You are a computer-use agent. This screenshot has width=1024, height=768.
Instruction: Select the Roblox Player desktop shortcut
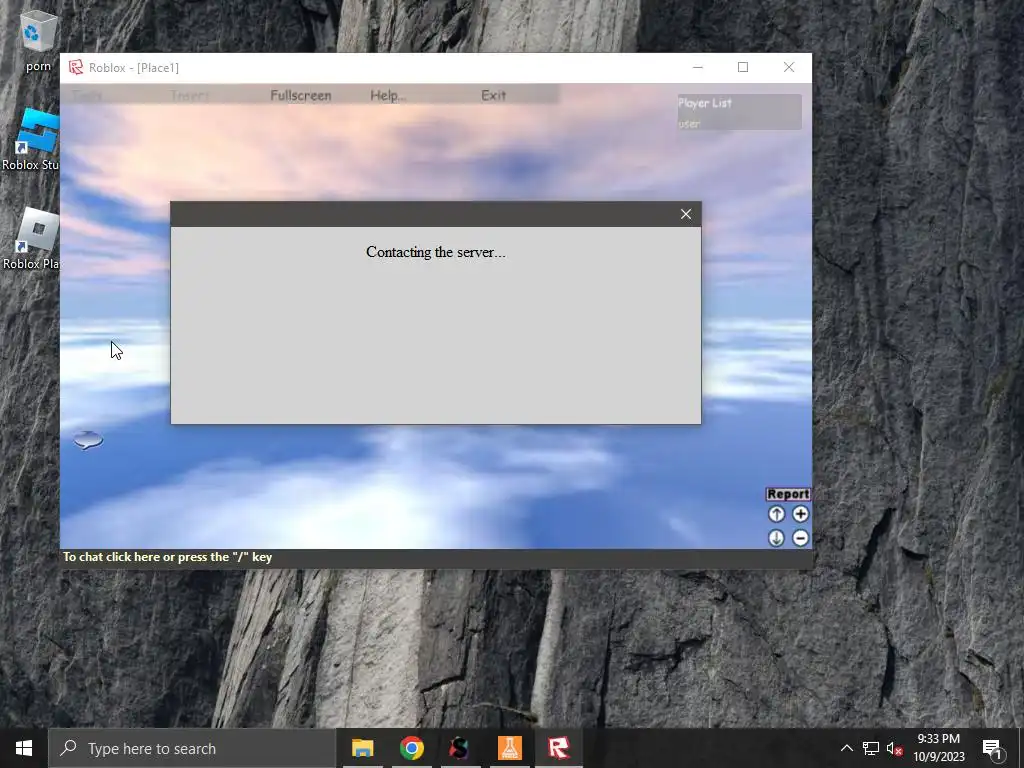(x=30, y=238)
